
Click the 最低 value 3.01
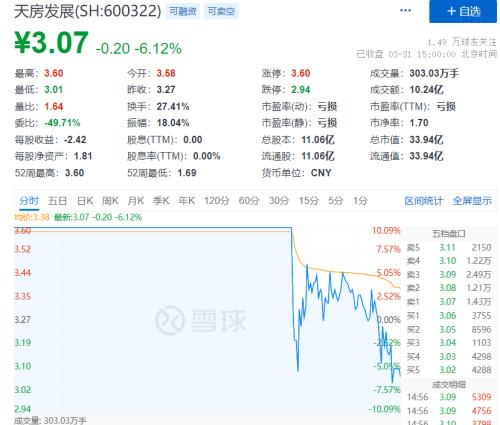[54, 90]
